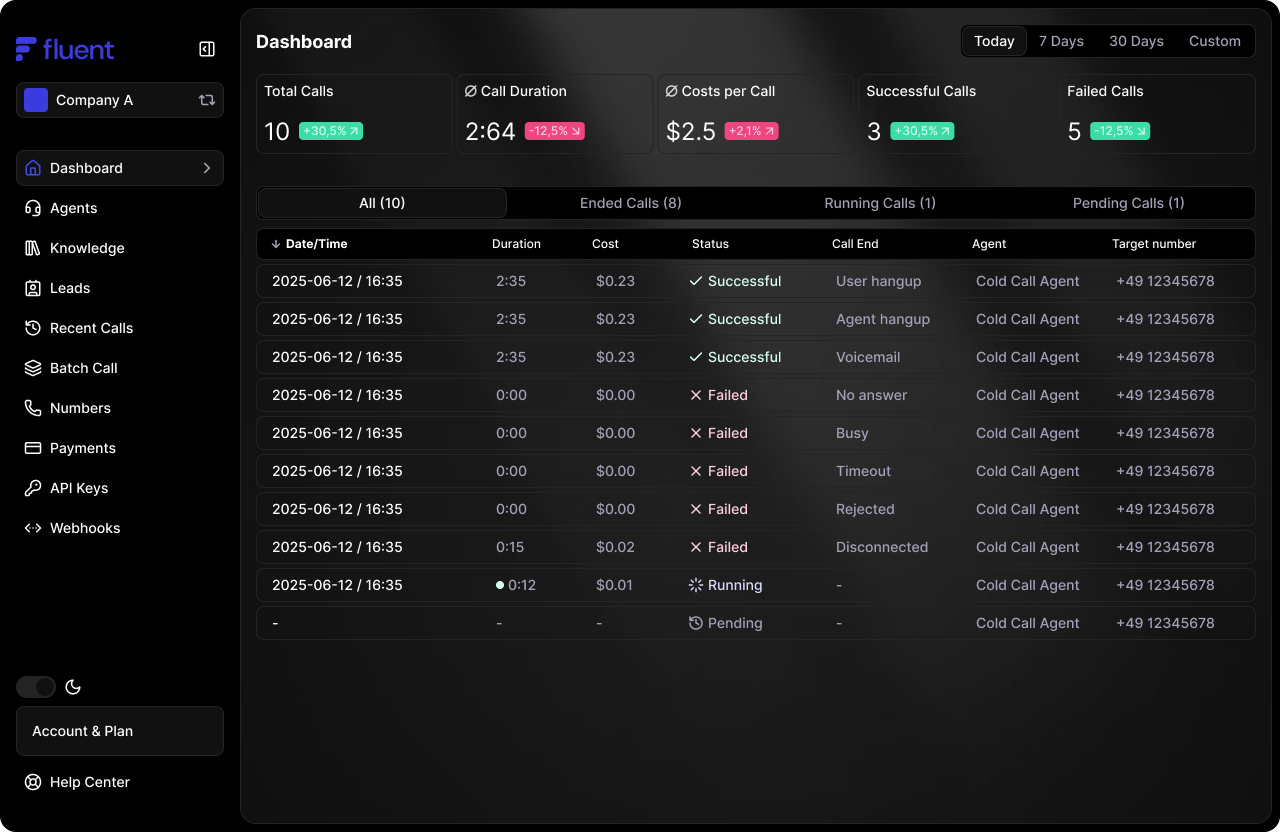Viewport: 1280px width, 832px height.
Task: Click the Custom date range button
Action: pyautogui.click(x=1214, y=41)
